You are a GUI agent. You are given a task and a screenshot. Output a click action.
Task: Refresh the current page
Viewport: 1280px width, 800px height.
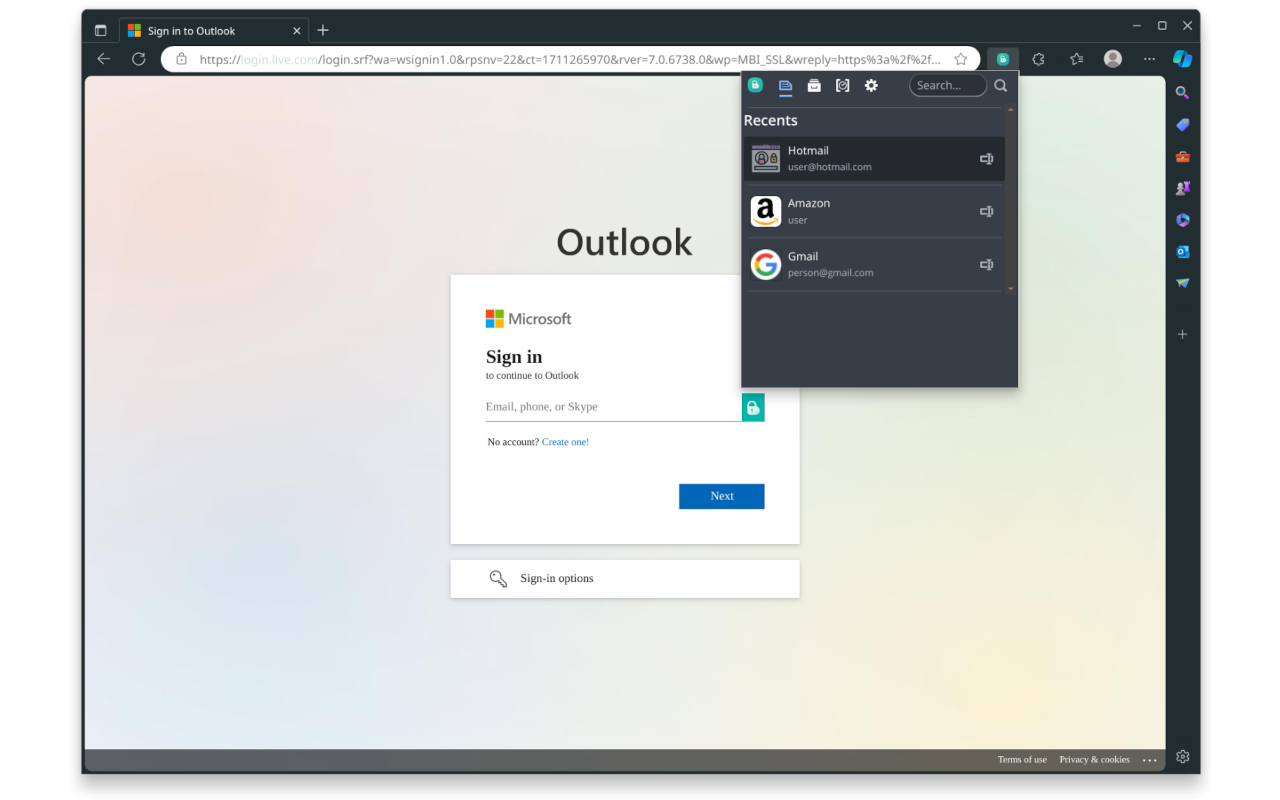coord(138,59)
